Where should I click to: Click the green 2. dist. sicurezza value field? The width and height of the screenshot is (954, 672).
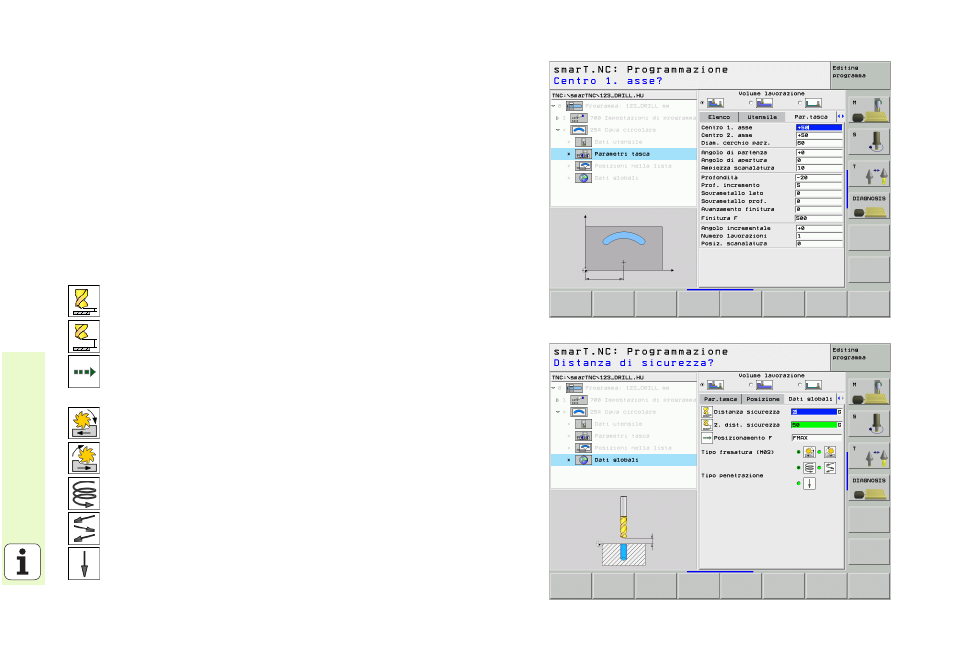(813, 424)
